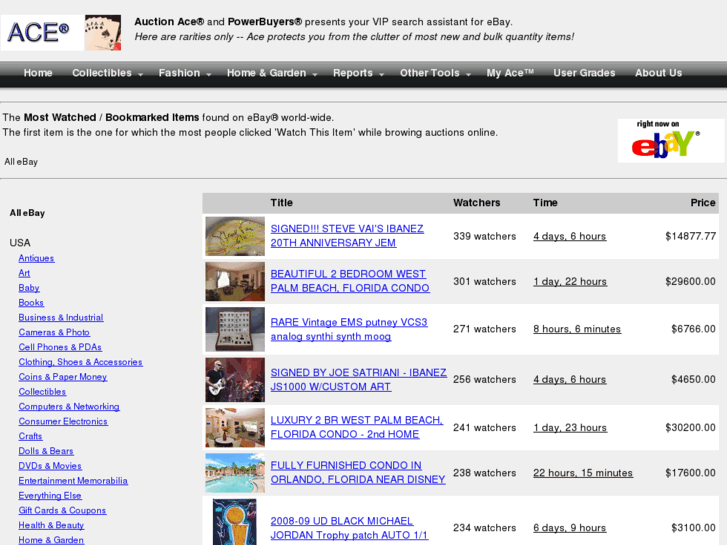The width and height of the screenshot is (727, 545).
Task: Select price '$14877.77'
Action: 690,236
